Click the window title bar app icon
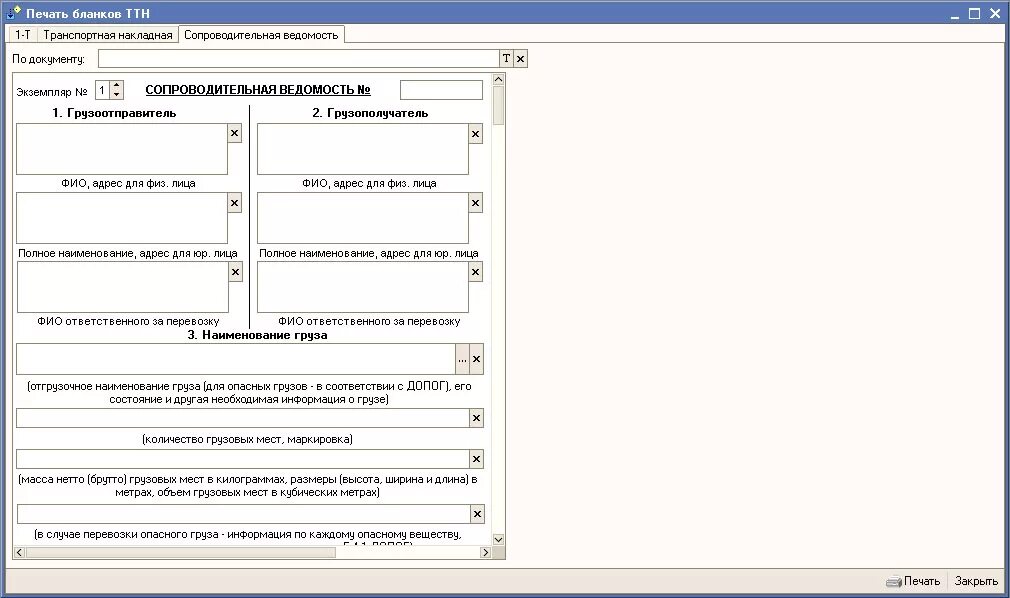1010x598 pixels. [14, 12]
